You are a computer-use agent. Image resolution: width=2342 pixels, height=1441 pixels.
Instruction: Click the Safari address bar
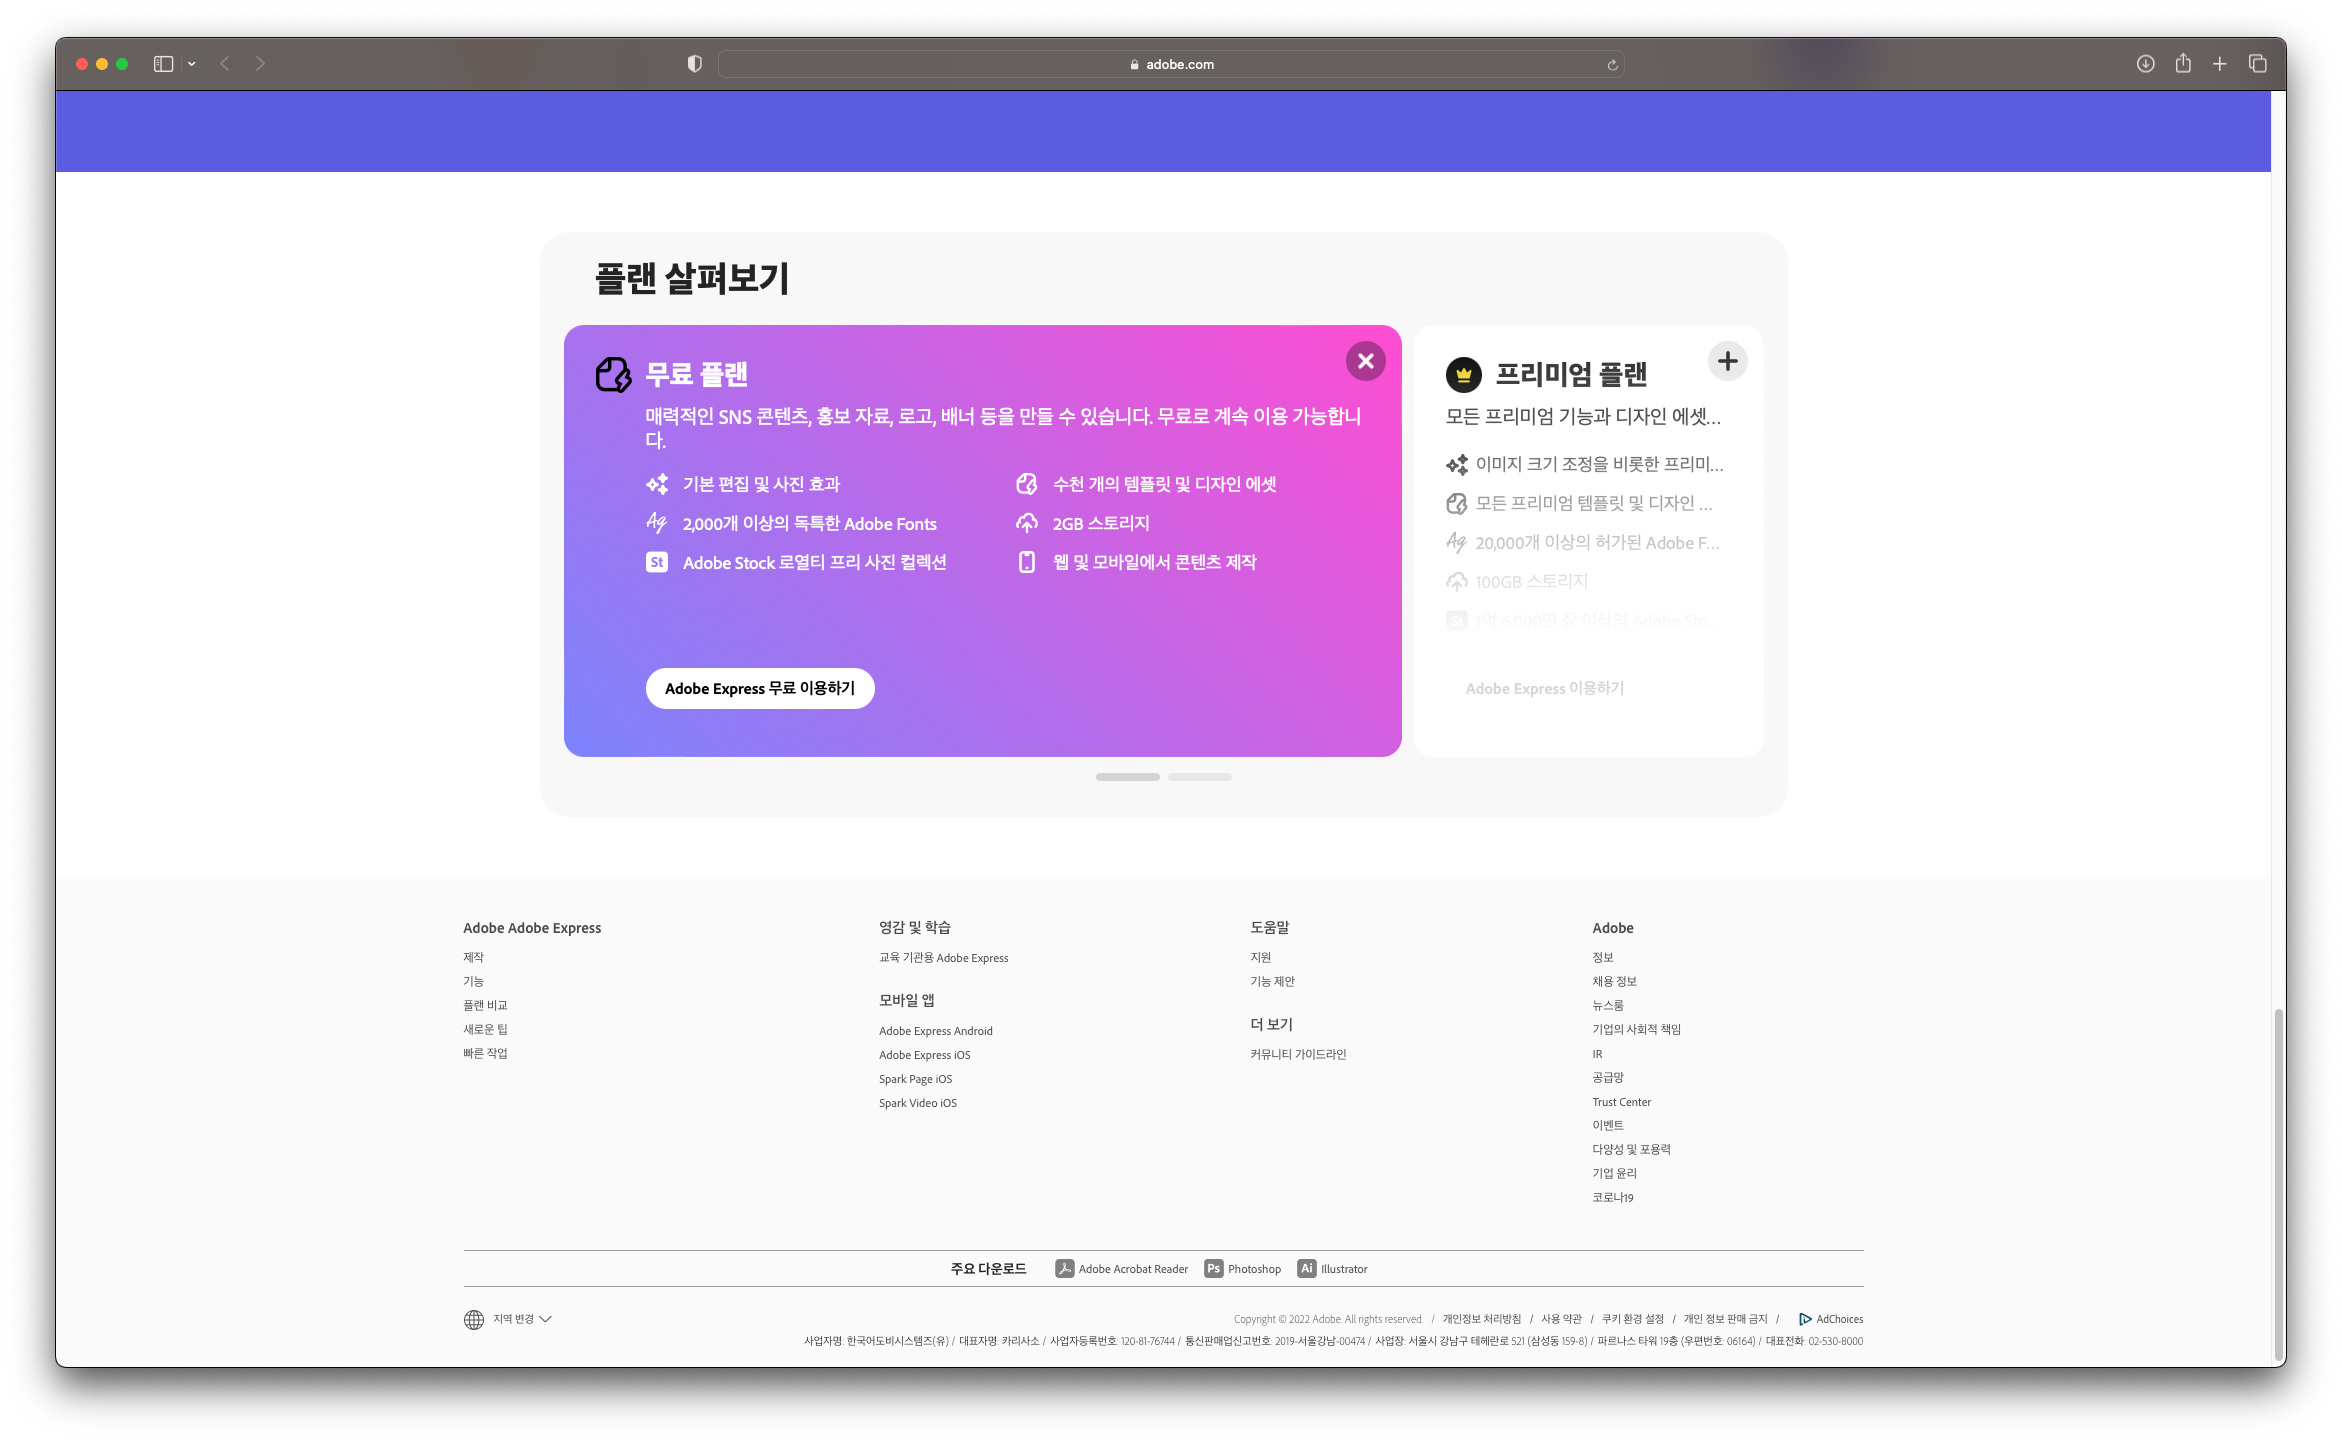(x=1170, y=64)
